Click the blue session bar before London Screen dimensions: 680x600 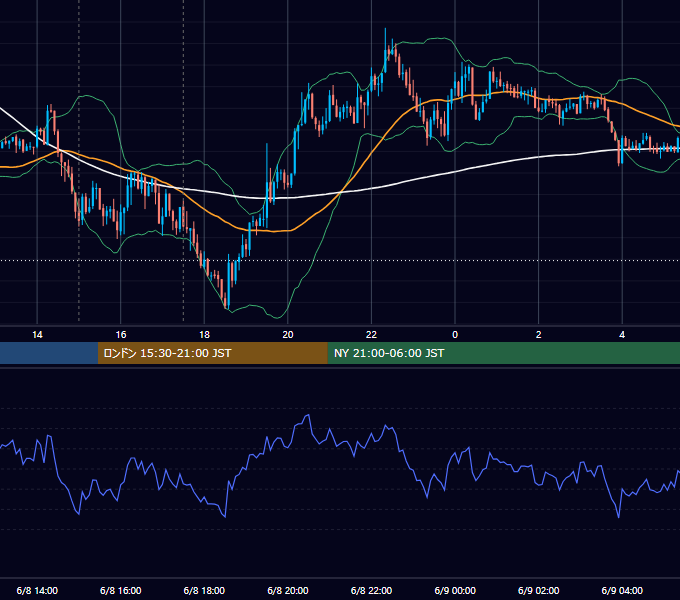tap(49, 353)
